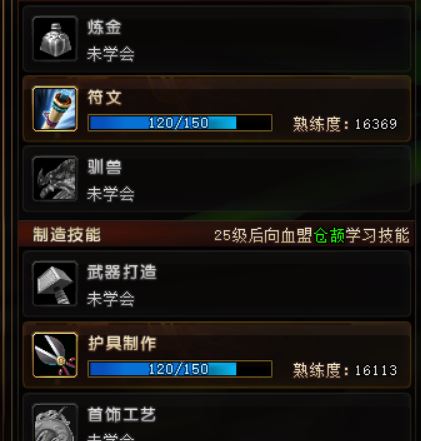
Task: Click the 护具制作 scissors icon
Action: point(55,355)
